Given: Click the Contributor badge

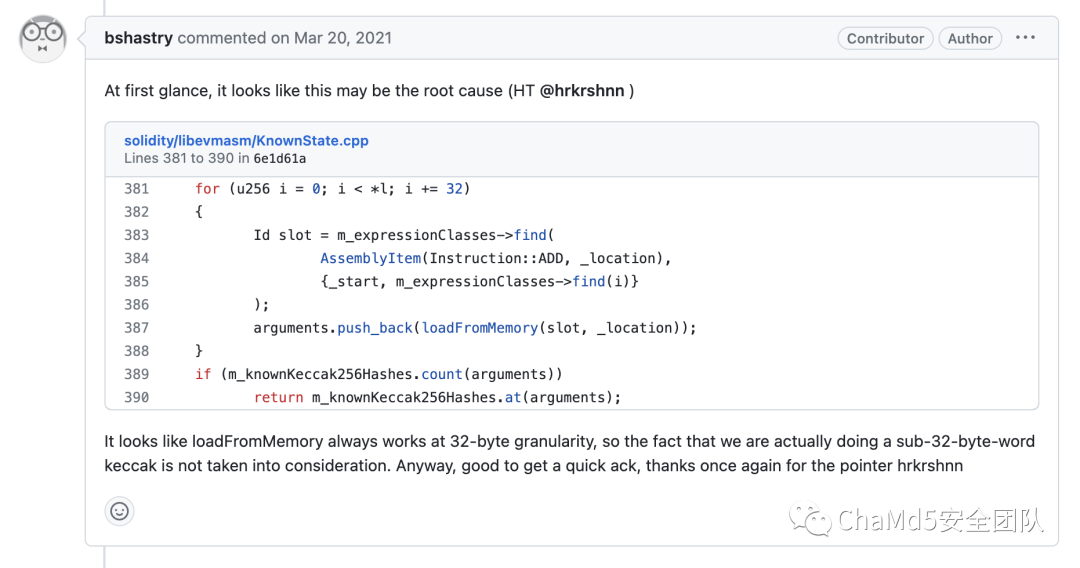Looking at the screenshot, I should (885, 39).
